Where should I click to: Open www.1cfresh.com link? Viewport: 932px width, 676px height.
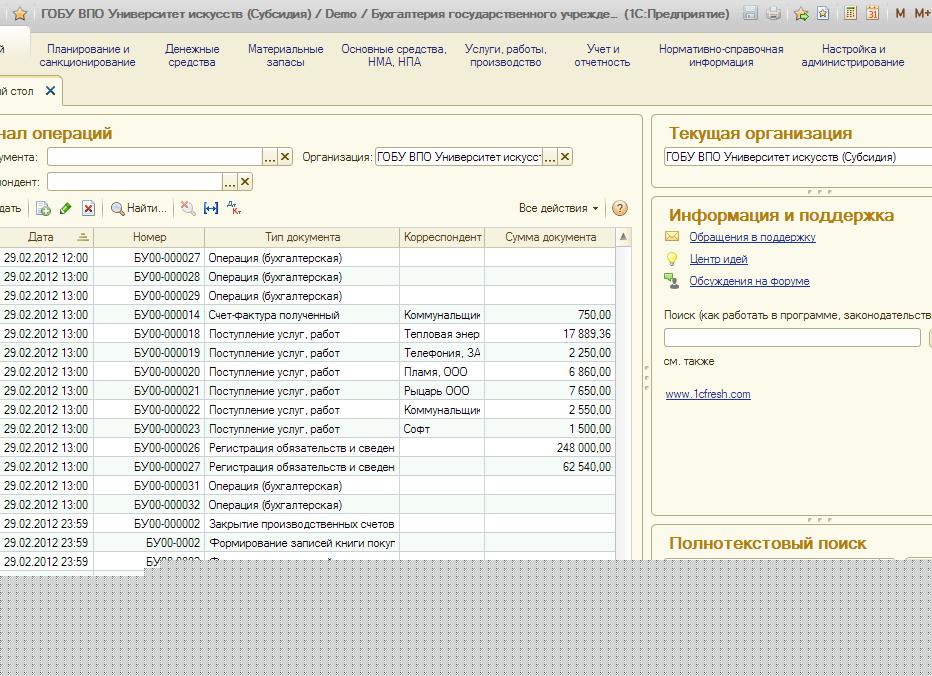(x=708, y=394)
